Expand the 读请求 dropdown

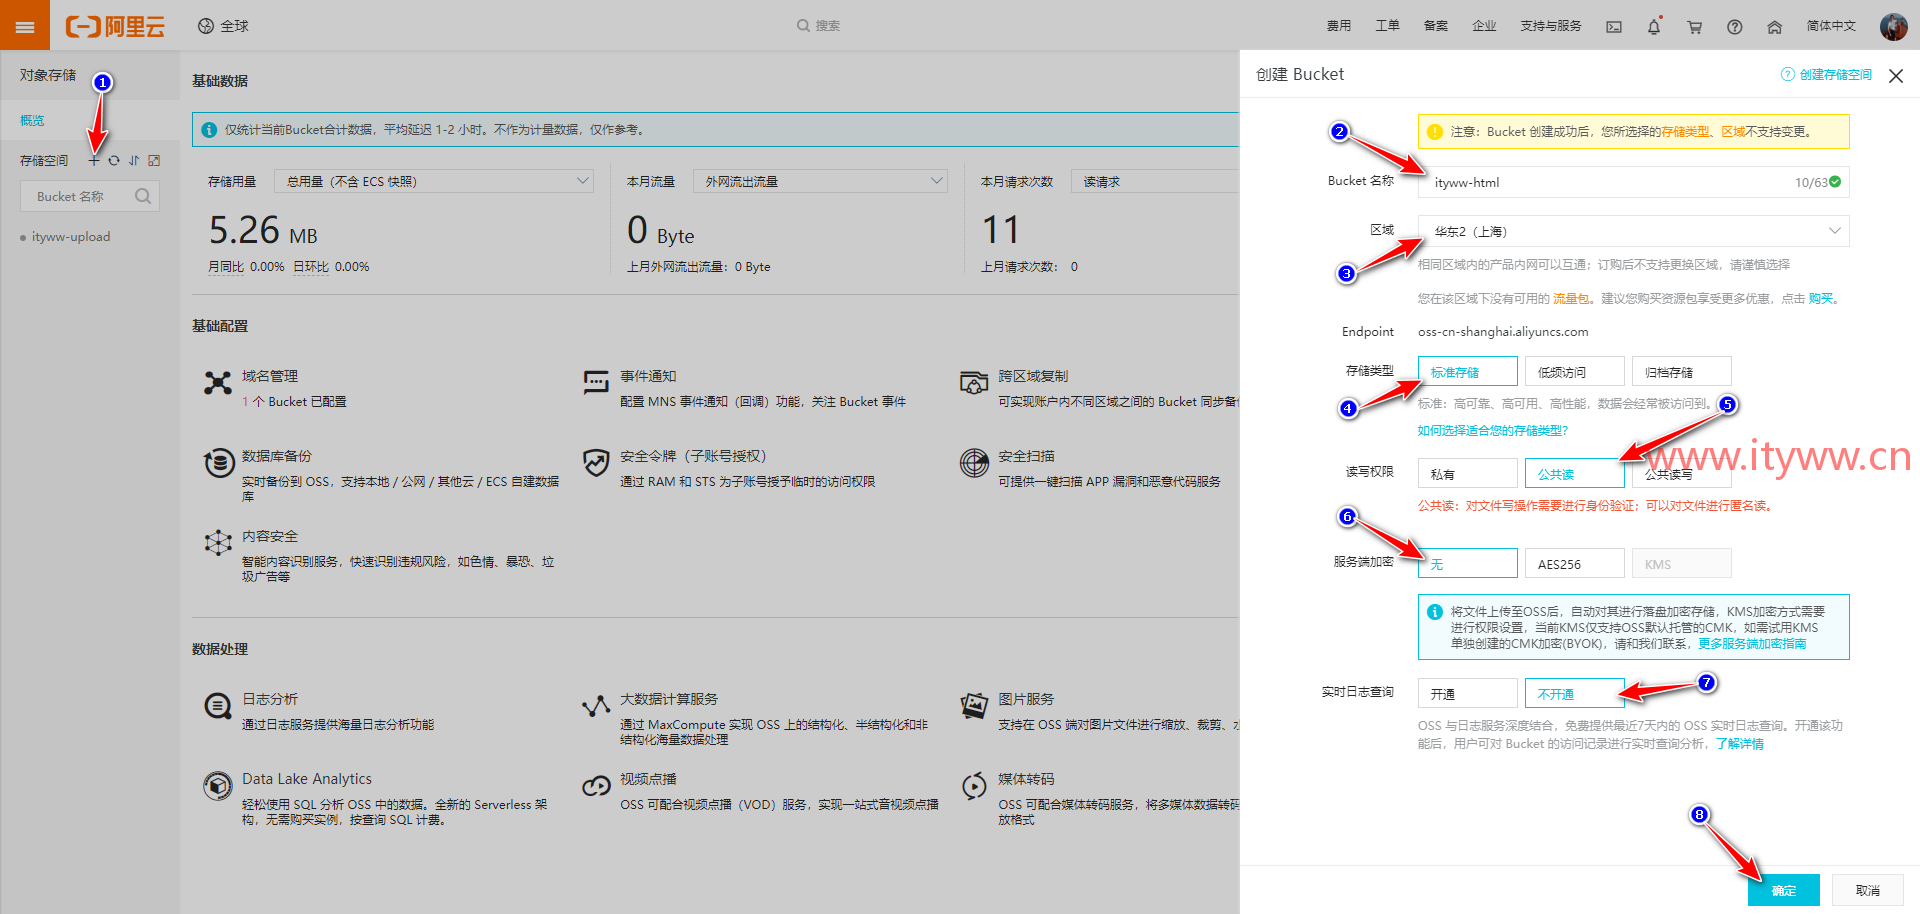(1155, 181)
